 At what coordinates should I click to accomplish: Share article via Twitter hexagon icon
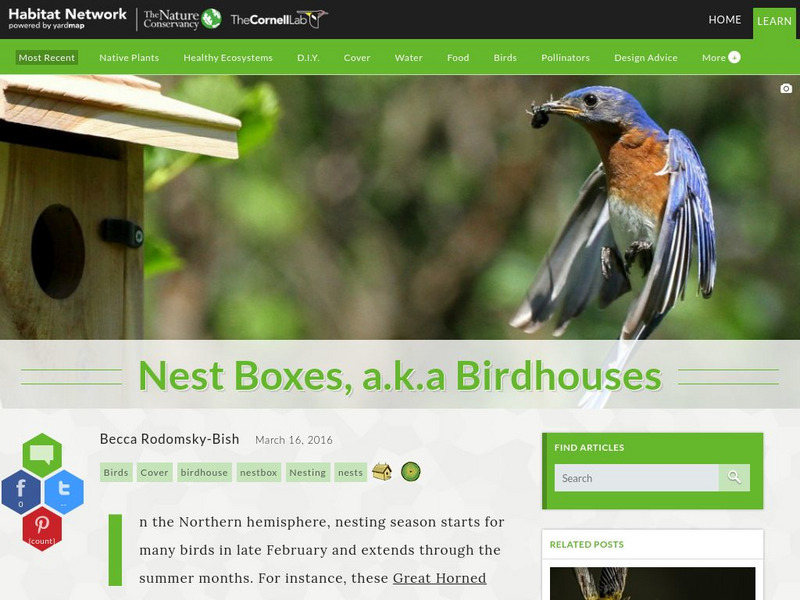[x=64, y=492]
